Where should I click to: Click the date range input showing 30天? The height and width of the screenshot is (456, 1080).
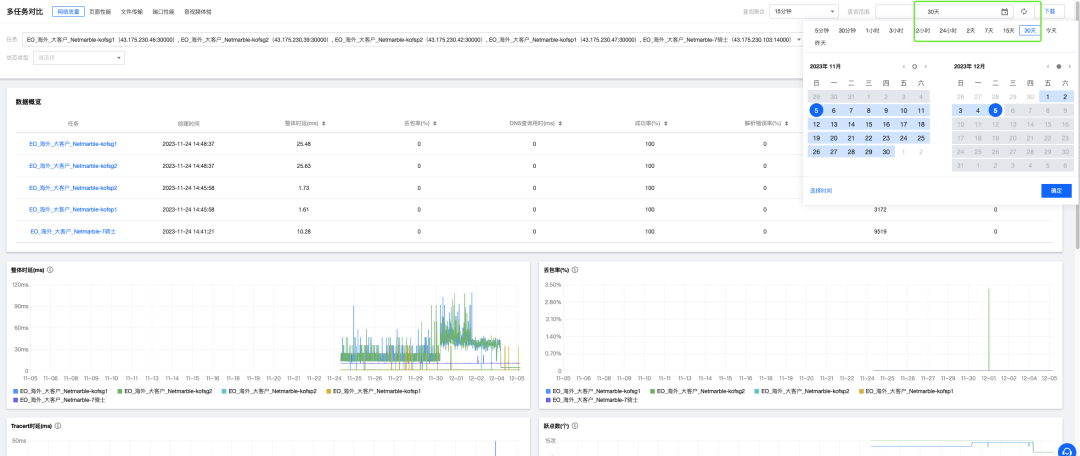[x=944, y=12]
